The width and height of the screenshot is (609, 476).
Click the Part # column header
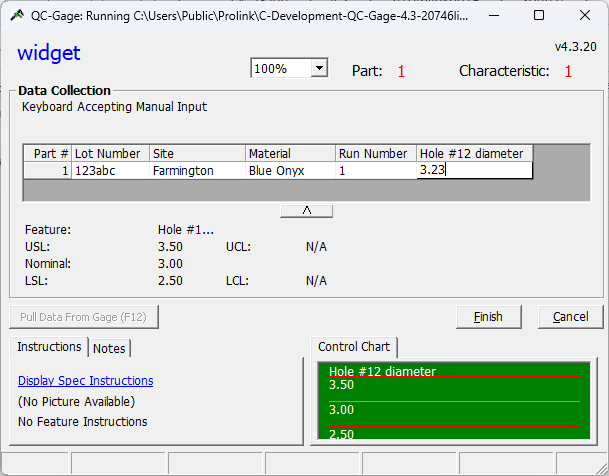47,153
